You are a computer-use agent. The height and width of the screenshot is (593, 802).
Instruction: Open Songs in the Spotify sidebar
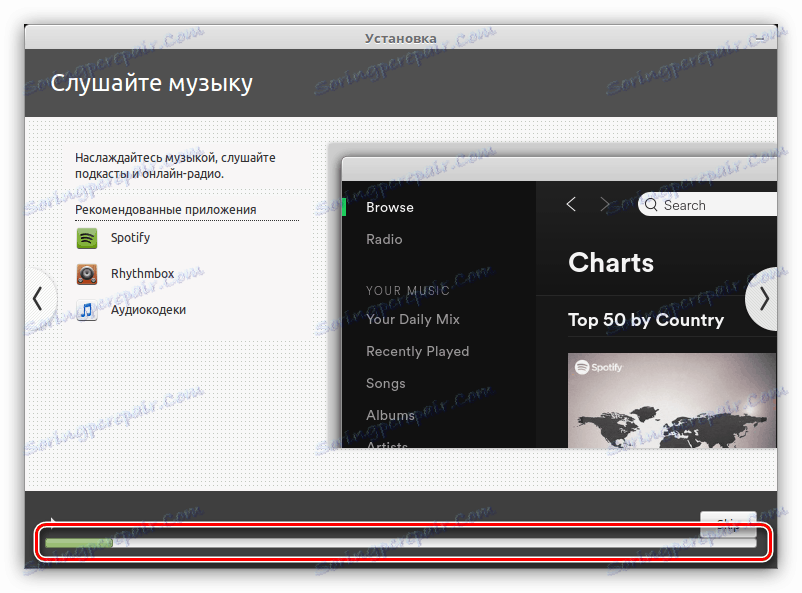click(386, 383)
